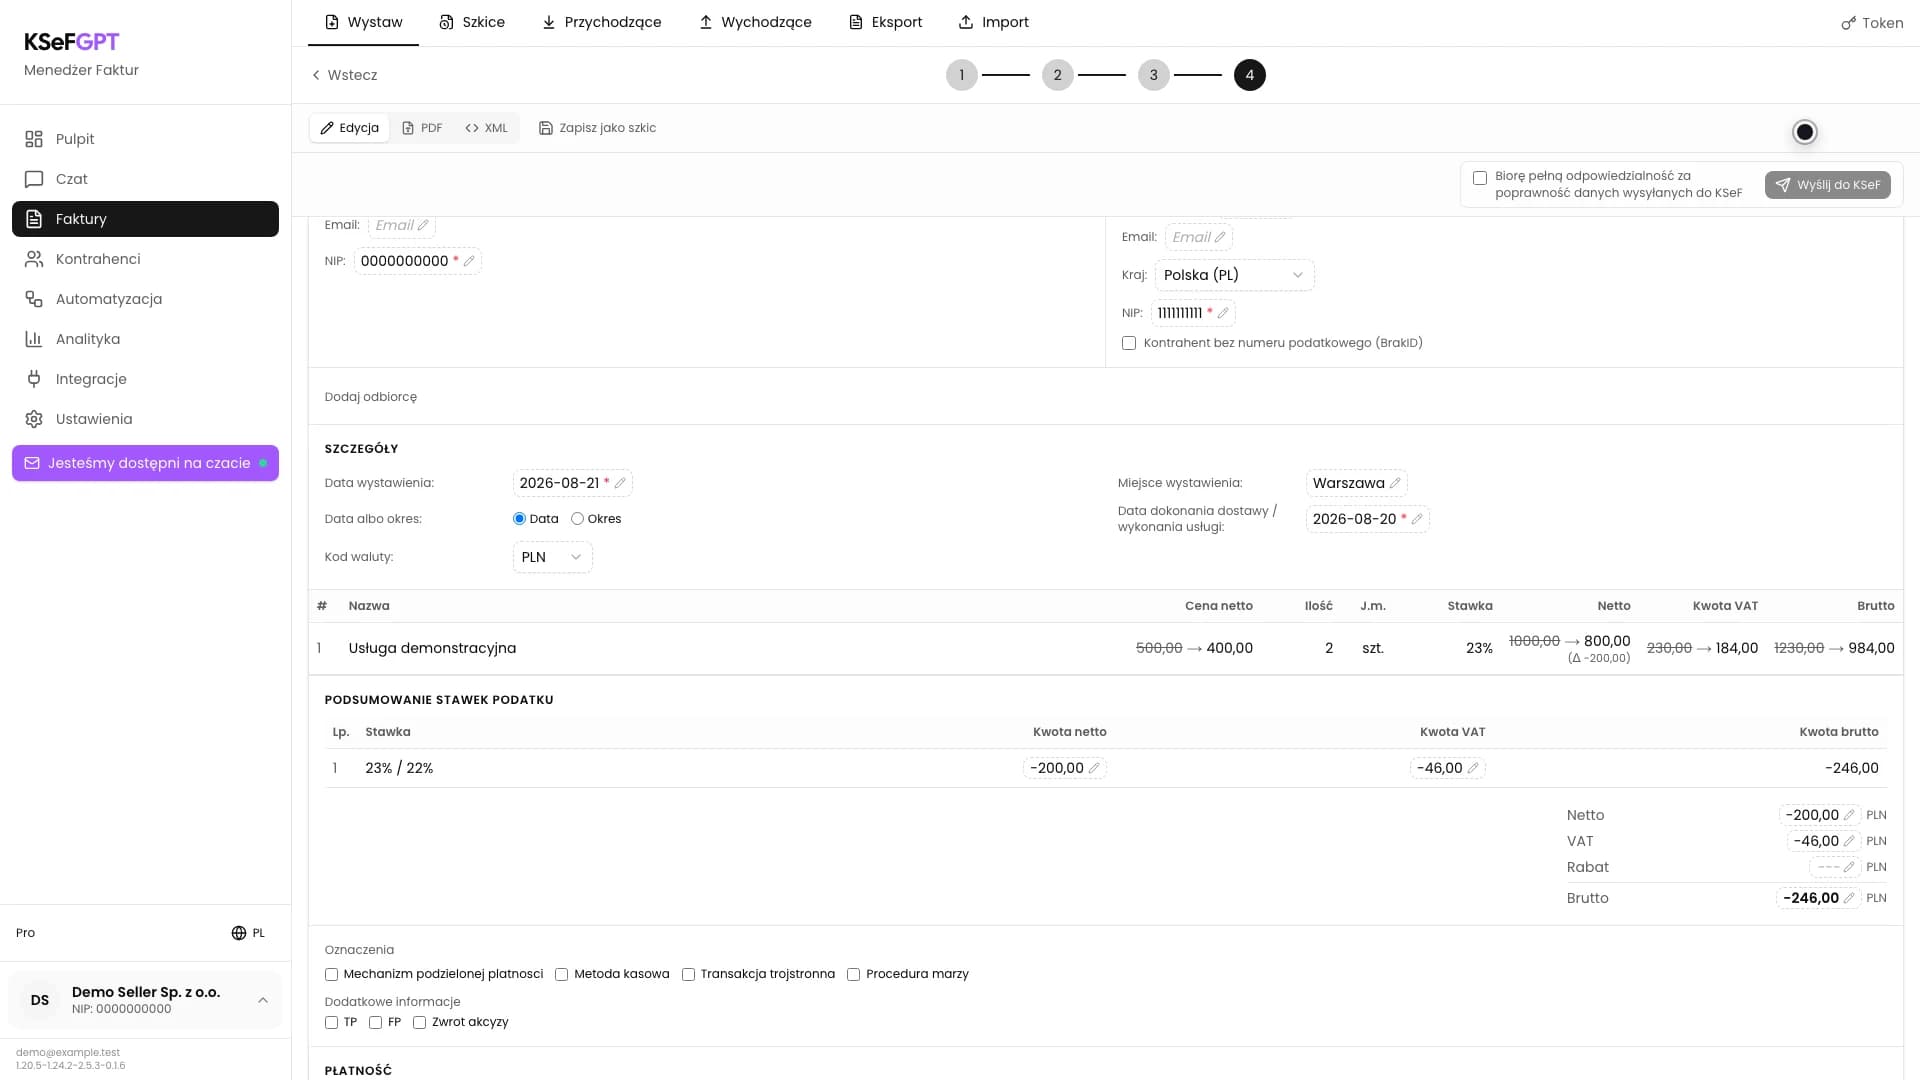Go to wizard step 1
This screenshot has width=1920, height=1080.
coord(961,75)
